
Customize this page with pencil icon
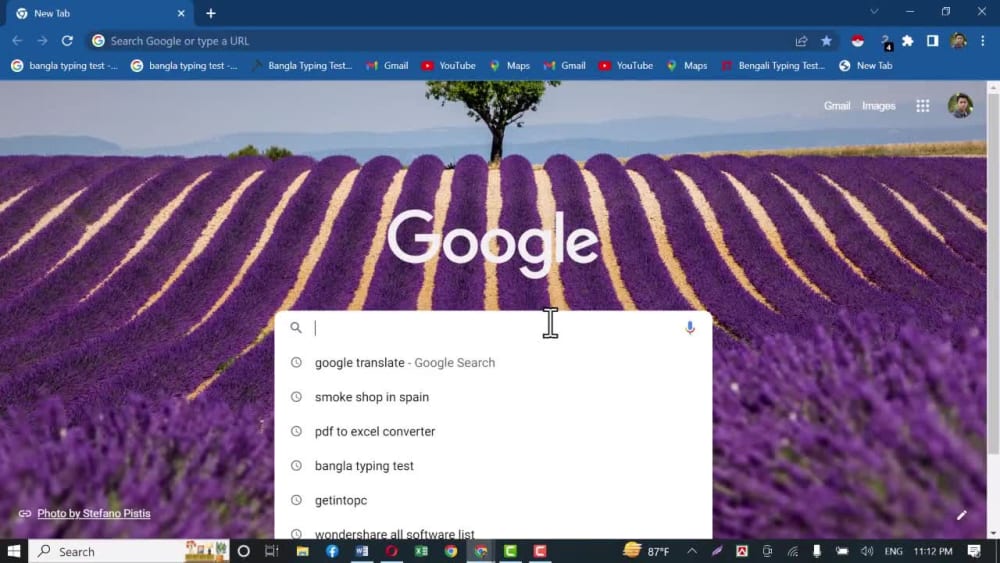[962, 515]
